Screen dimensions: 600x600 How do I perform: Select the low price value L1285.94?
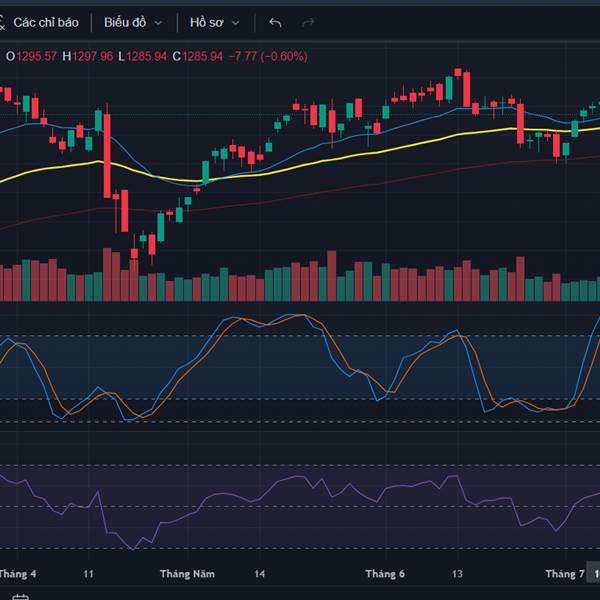142,57
